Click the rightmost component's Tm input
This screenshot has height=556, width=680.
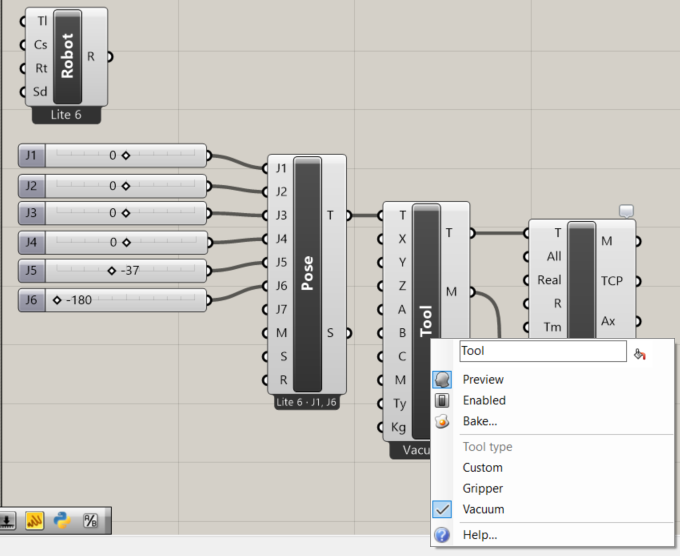[x=552, y=327]
